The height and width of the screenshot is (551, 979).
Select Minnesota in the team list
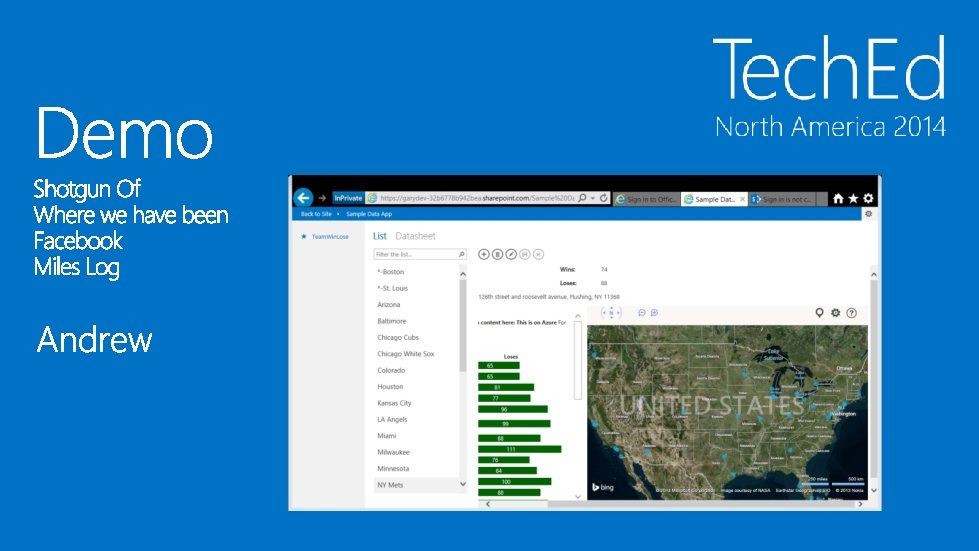pyautogui.click(x=416, y=469)
